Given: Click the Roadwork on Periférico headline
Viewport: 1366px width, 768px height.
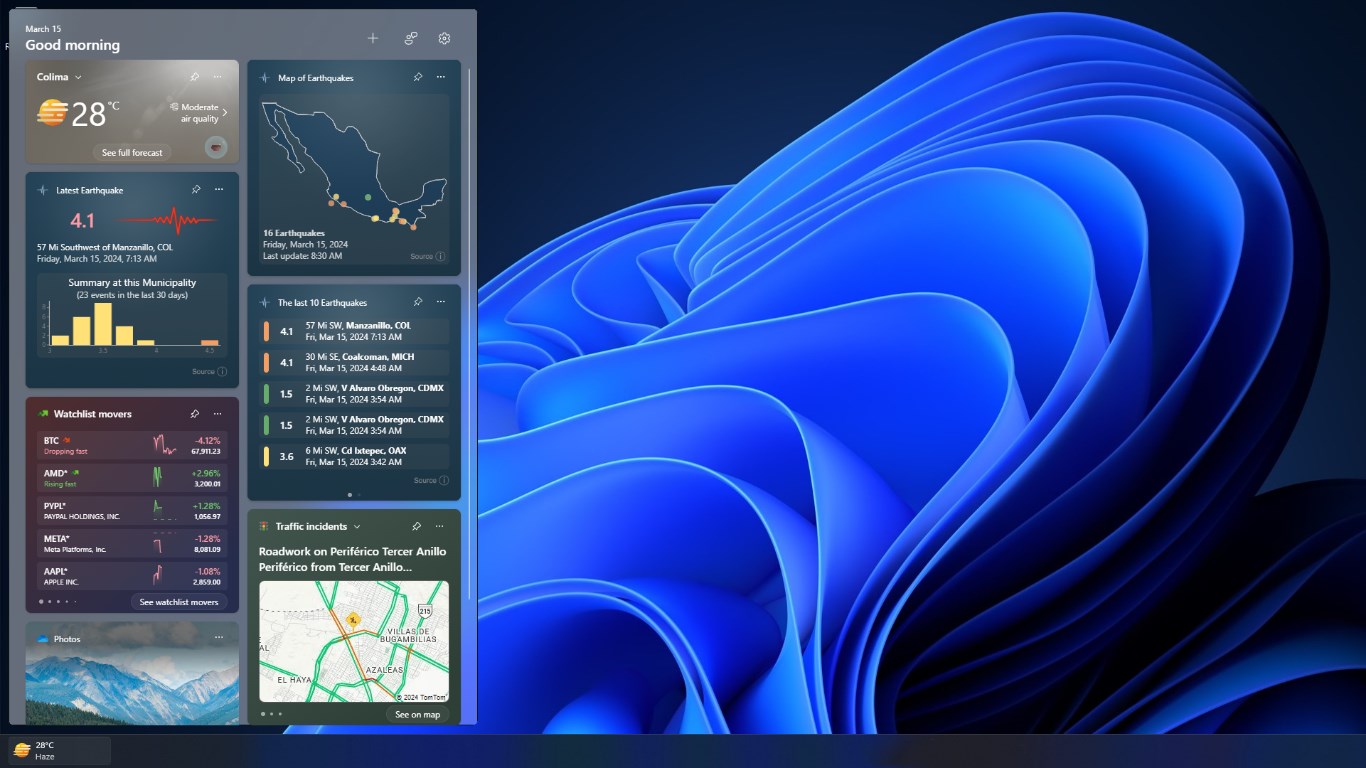Looking at the screenshot, I should pos(353,559).
